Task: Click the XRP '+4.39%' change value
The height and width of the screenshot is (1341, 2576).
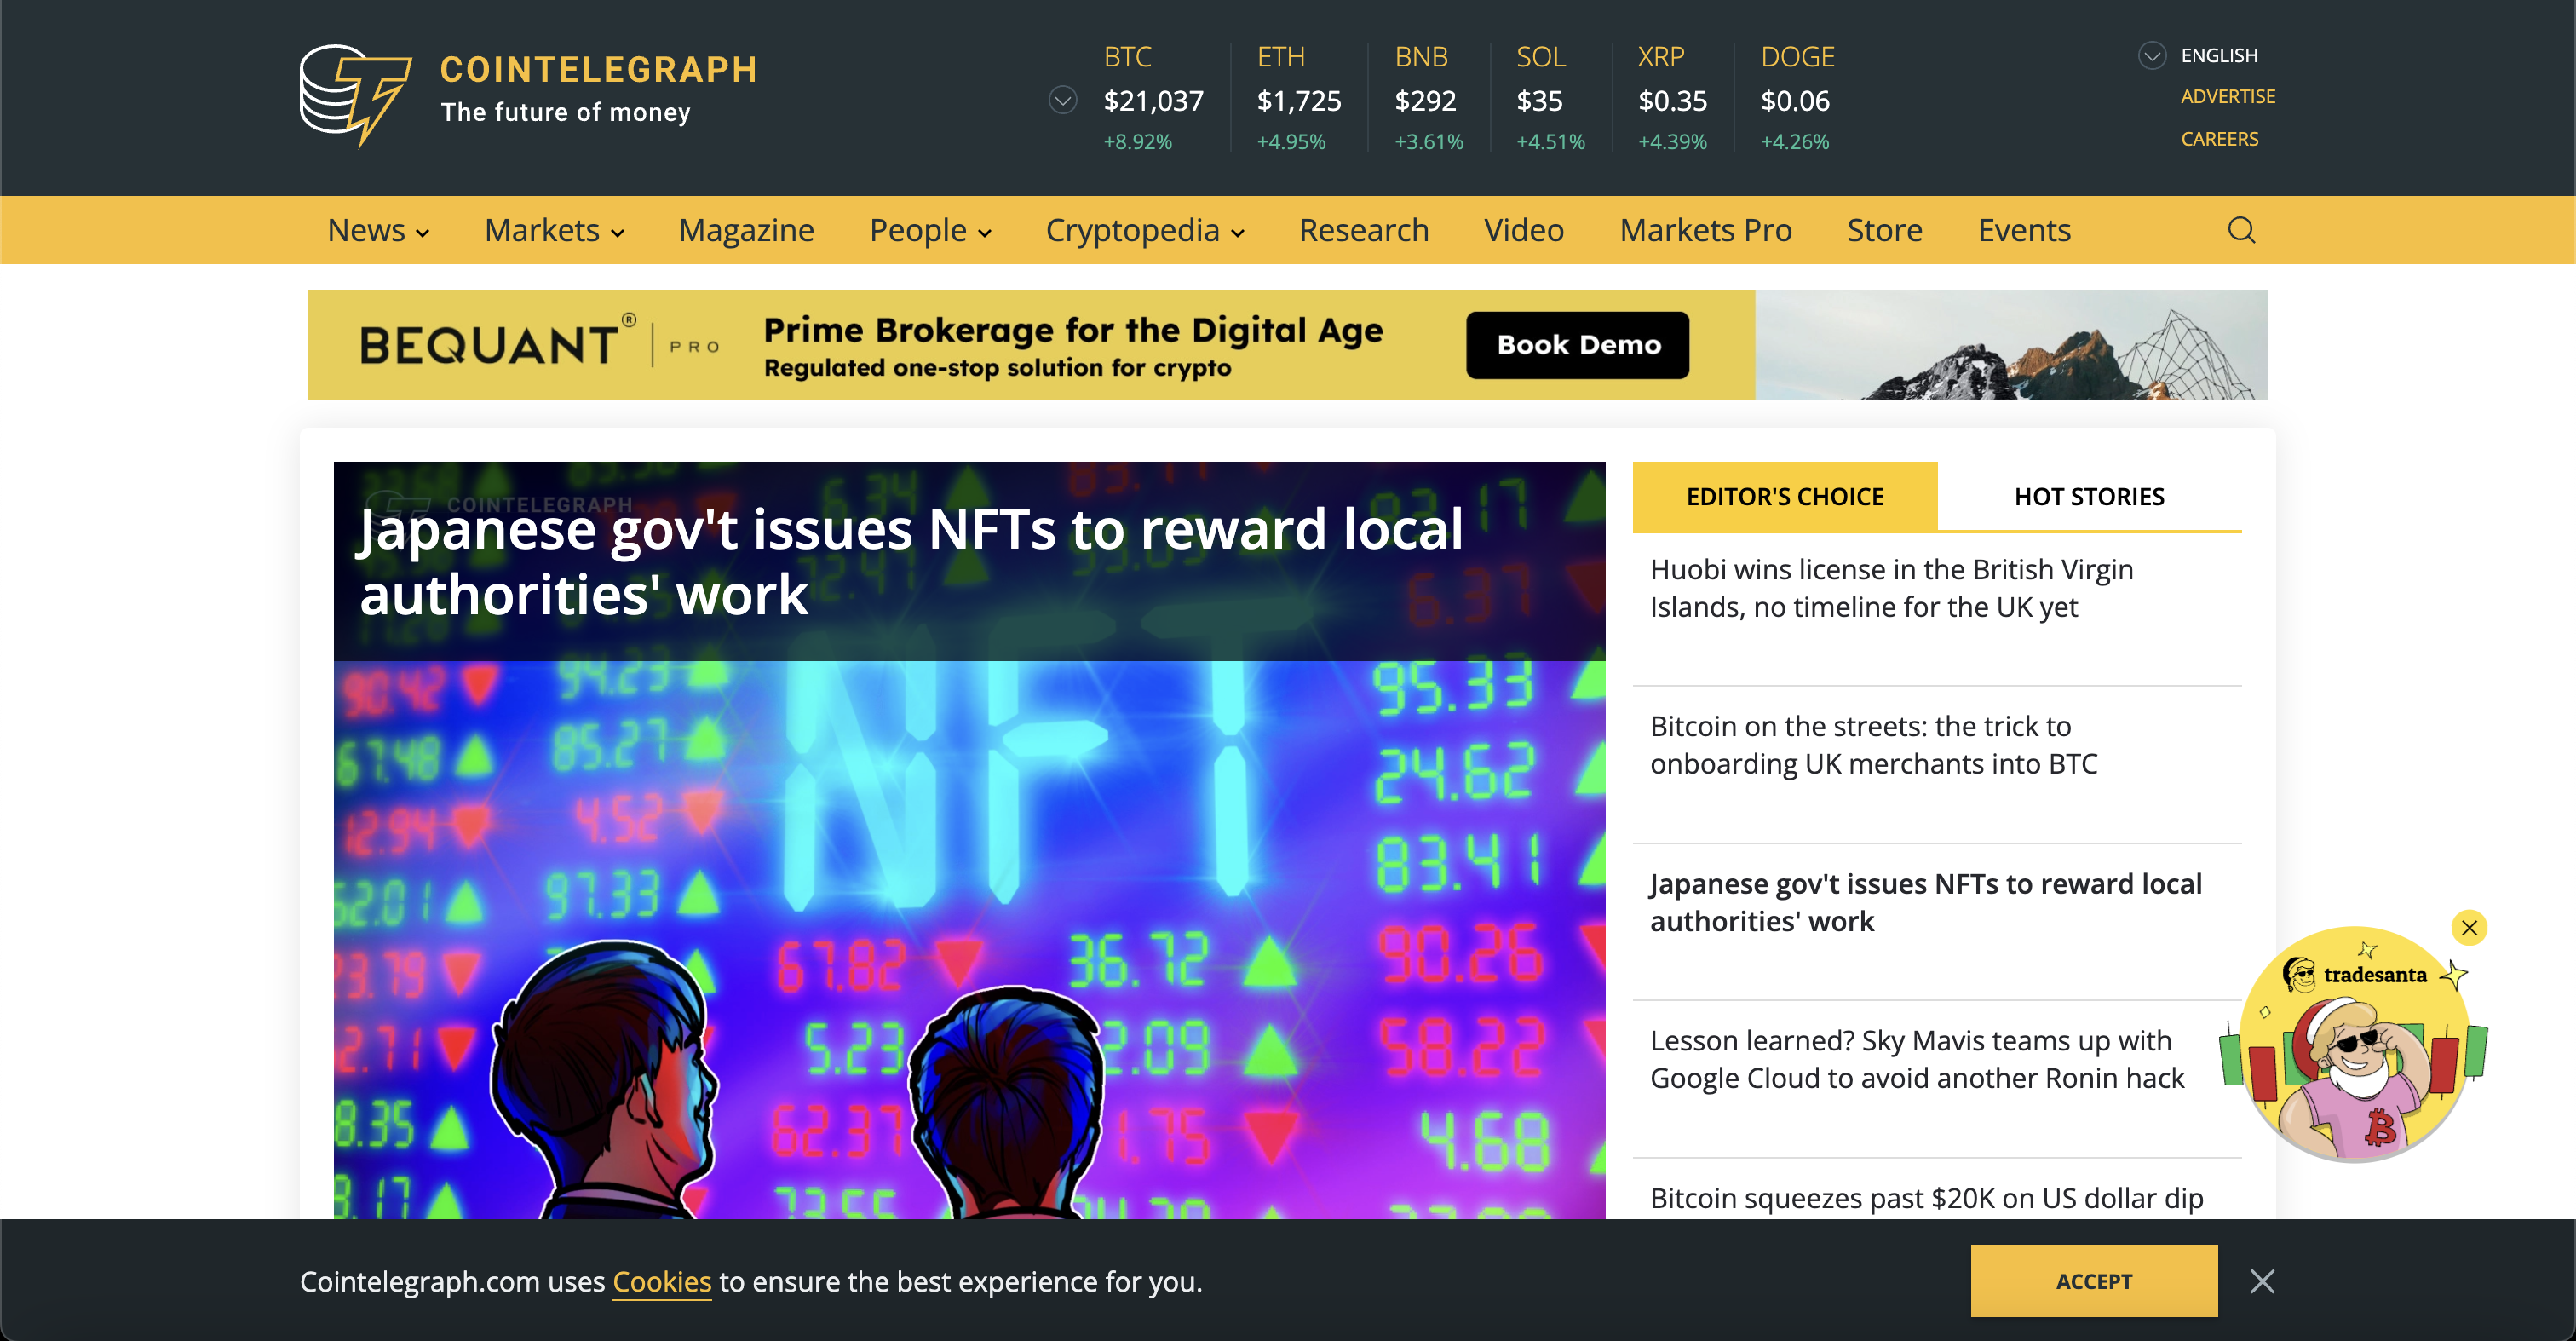Action: point(1672,142)
